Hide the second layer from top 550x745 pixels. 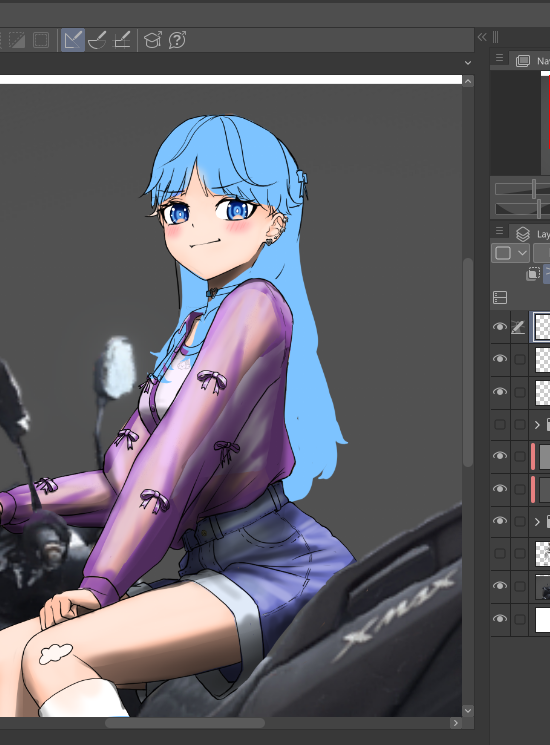coord(500,359)
